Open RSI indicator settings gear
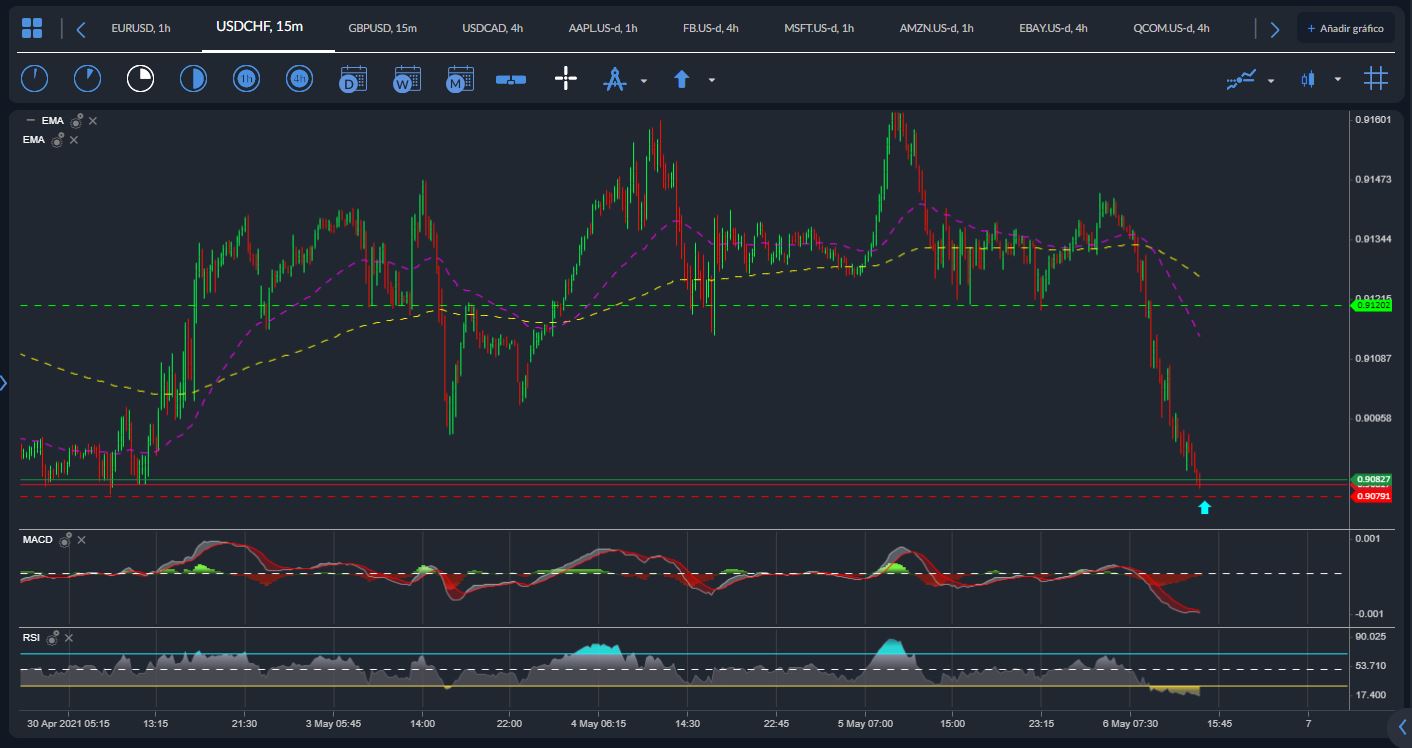Screen dimensions: 1412x748 coord(53,637)
